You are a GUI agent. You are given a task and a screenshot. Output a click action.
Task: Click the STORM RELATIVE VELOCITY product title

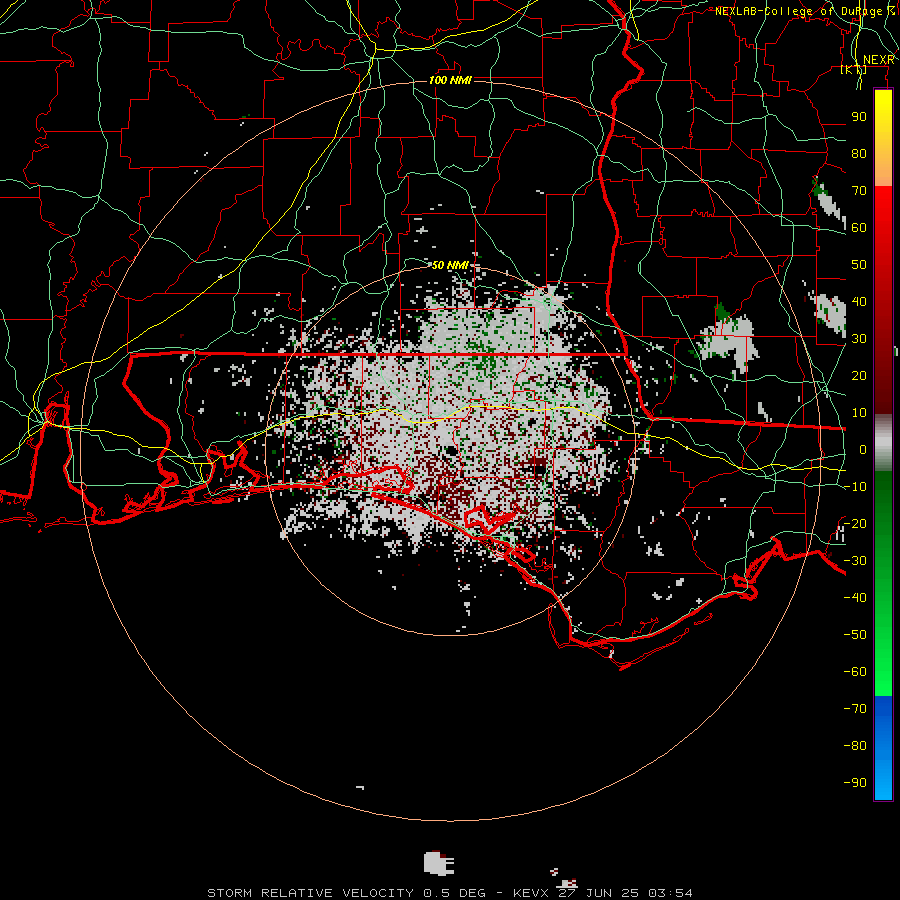[x=310, y=893]
